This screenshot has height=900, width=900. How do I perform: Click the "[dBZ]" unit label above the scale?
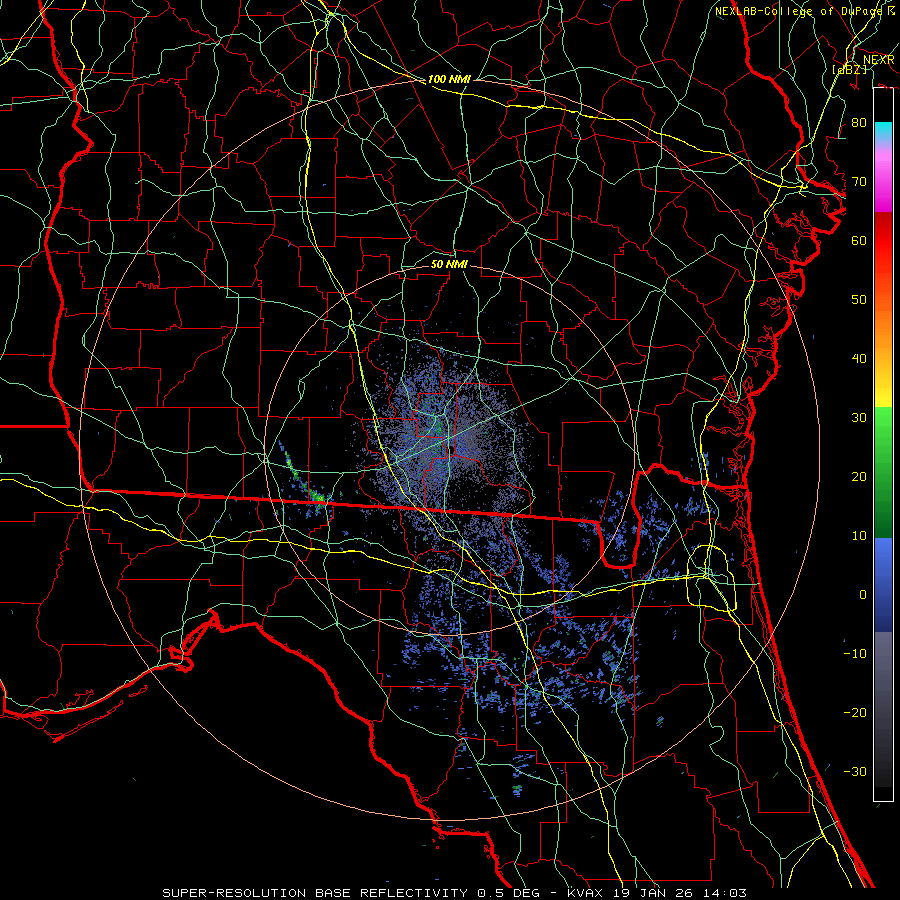[850, 69]
